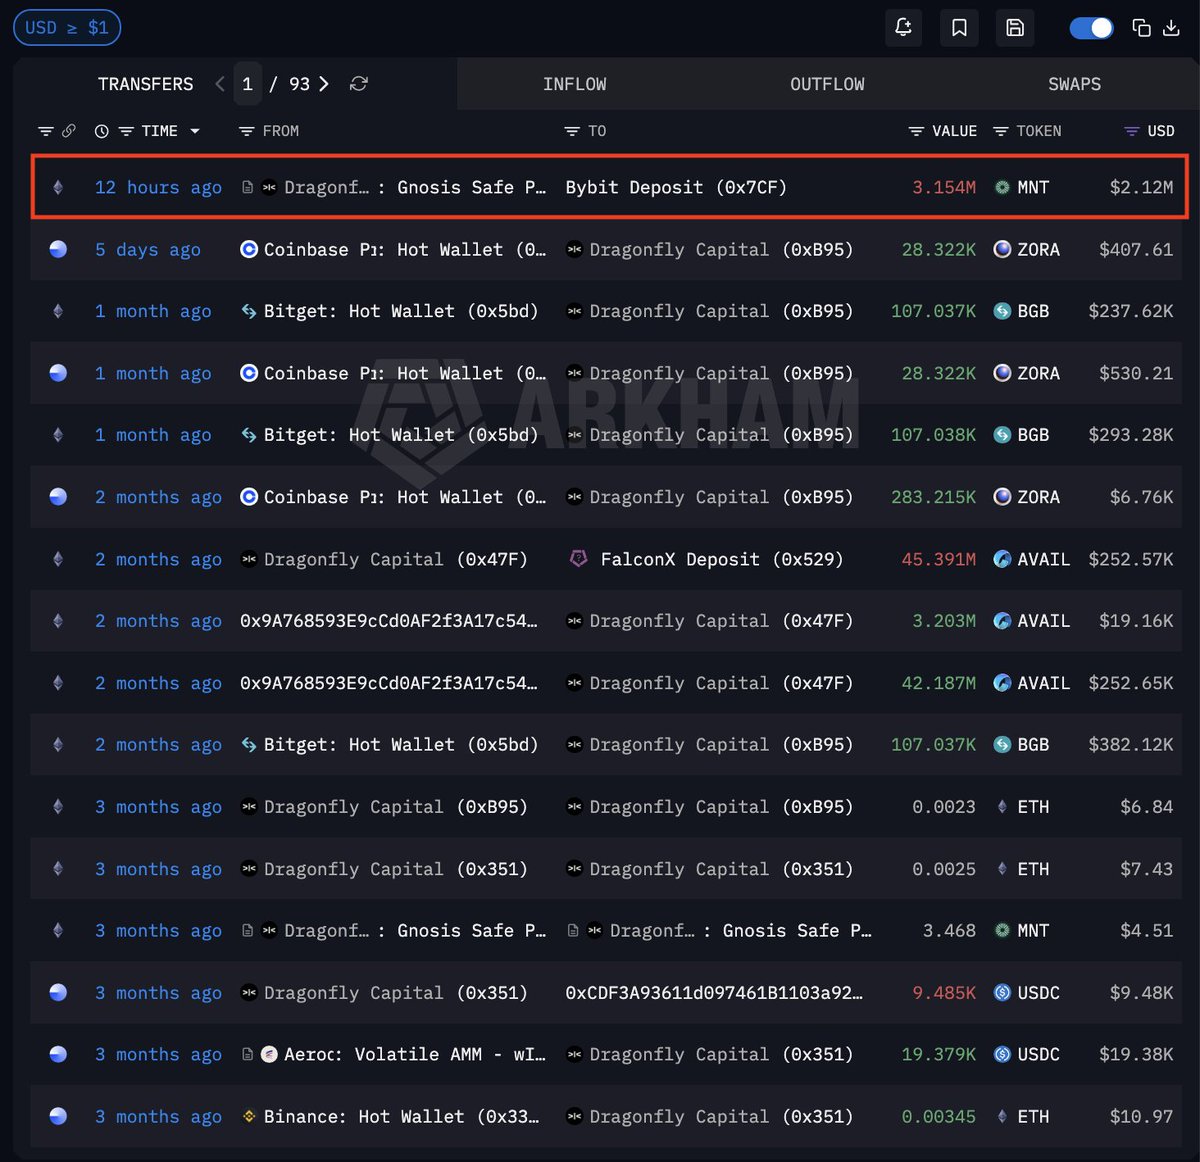1200x1162 pixels.
Task: Click Coinbase Hot Wallet in $407.61 row
Action: click(x=405, y=249)
